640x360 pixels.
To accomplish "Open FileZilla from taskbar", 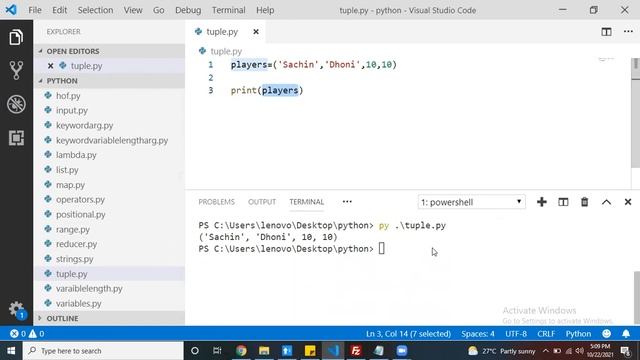I will pos(356,351).
